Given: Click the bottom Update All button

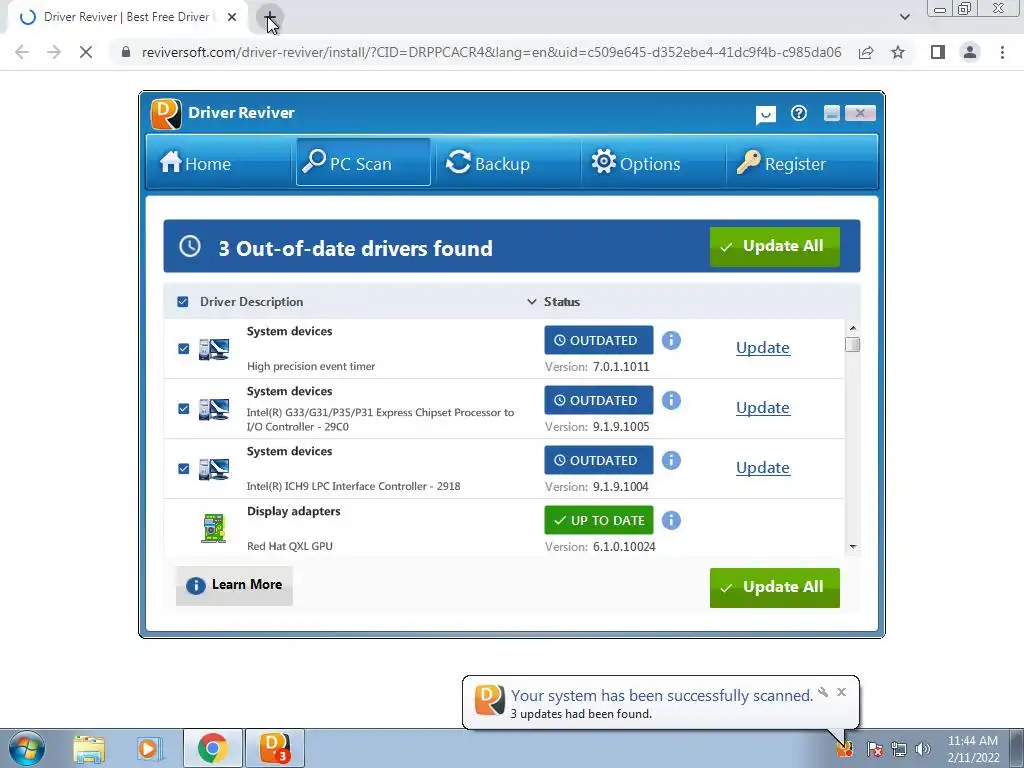Looking at the screenshot, I should [775, 587].
